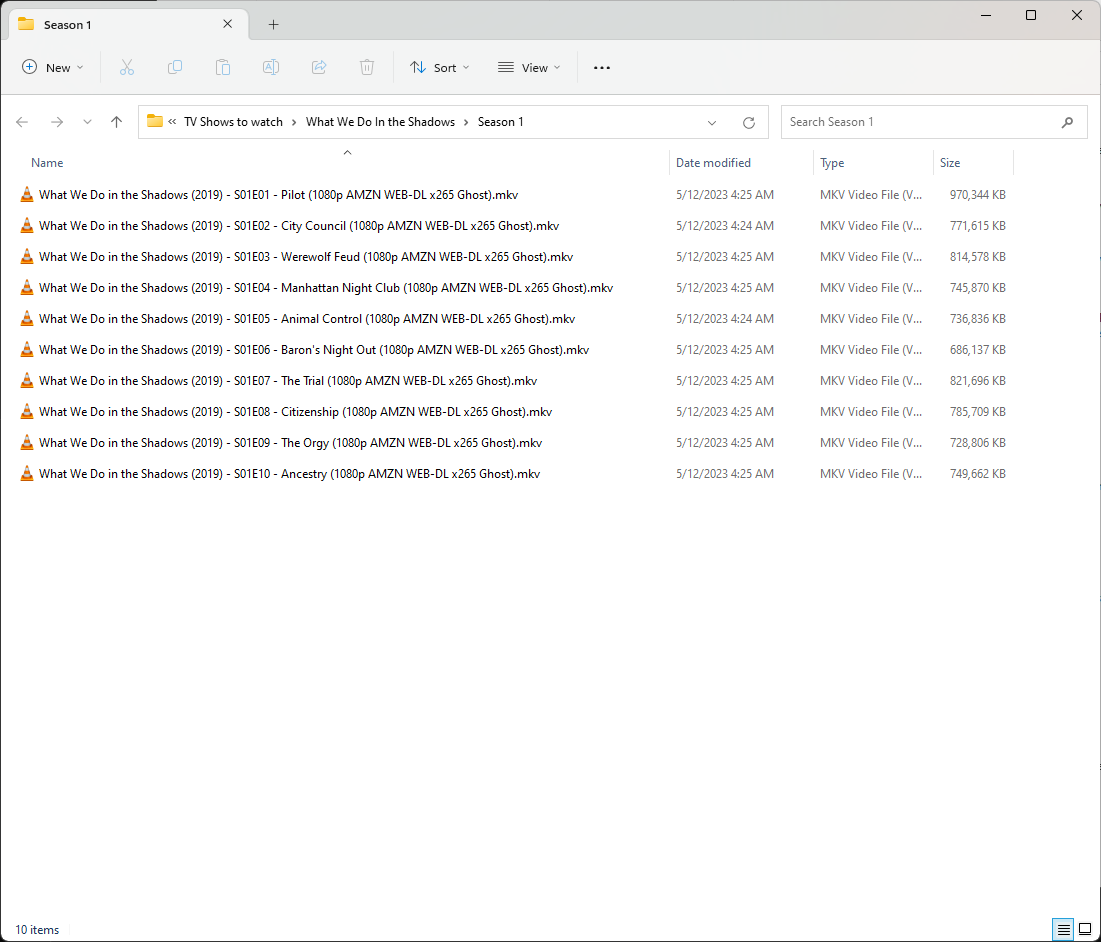The height and width of the screenshot is (942, 1101).
Task: Click the Delete trash icon
Action: click(x=367, y=67)
